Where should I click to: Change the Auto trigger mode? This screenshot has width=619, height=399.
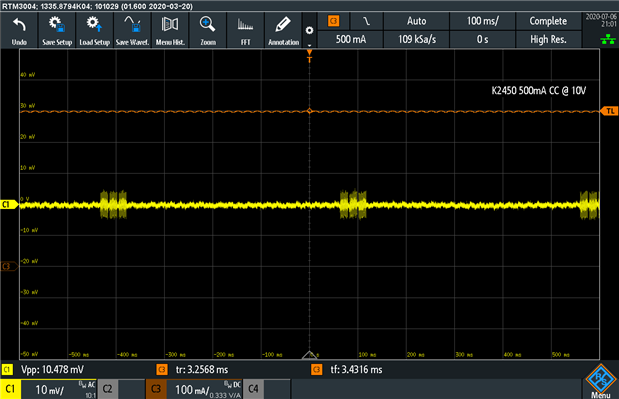tap(416, 21)
